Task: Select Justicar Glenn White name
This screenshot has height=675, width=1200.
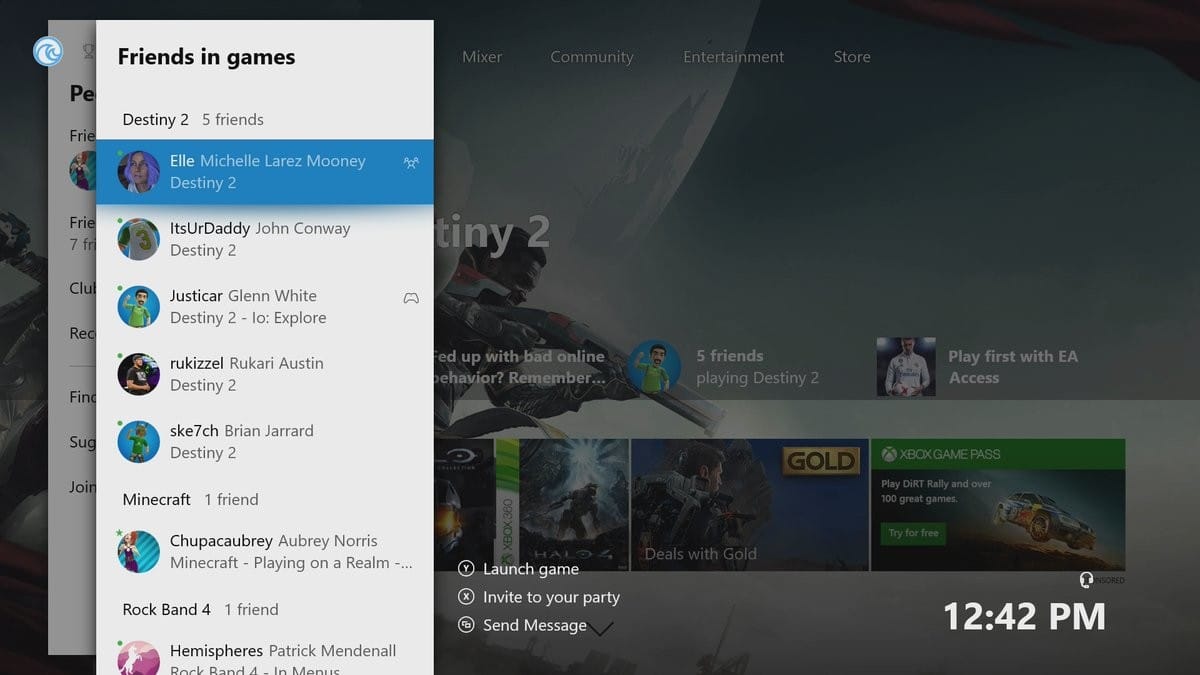Action: 243,296
